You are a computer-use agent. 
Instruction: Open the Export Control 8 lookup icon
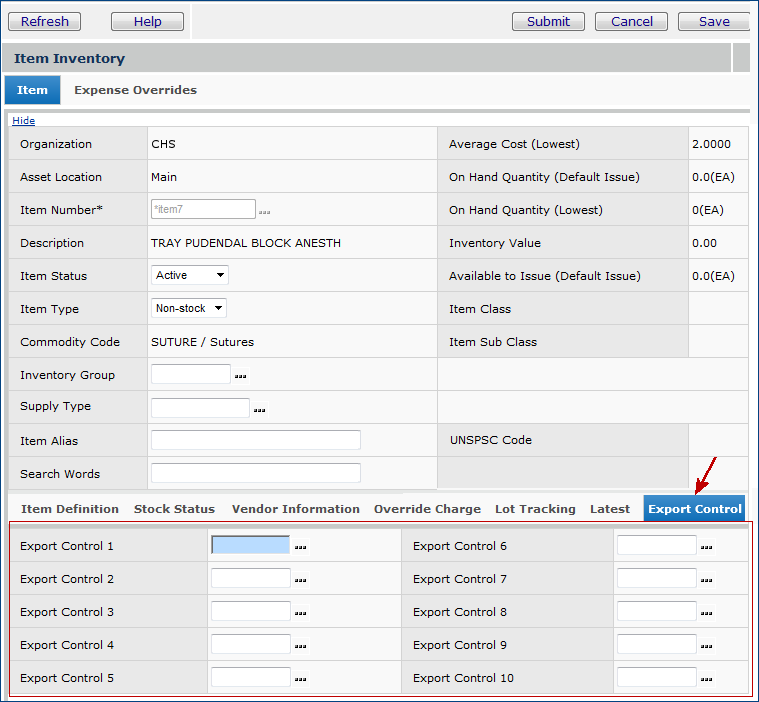pyautogui.click(x=706, y=613)
